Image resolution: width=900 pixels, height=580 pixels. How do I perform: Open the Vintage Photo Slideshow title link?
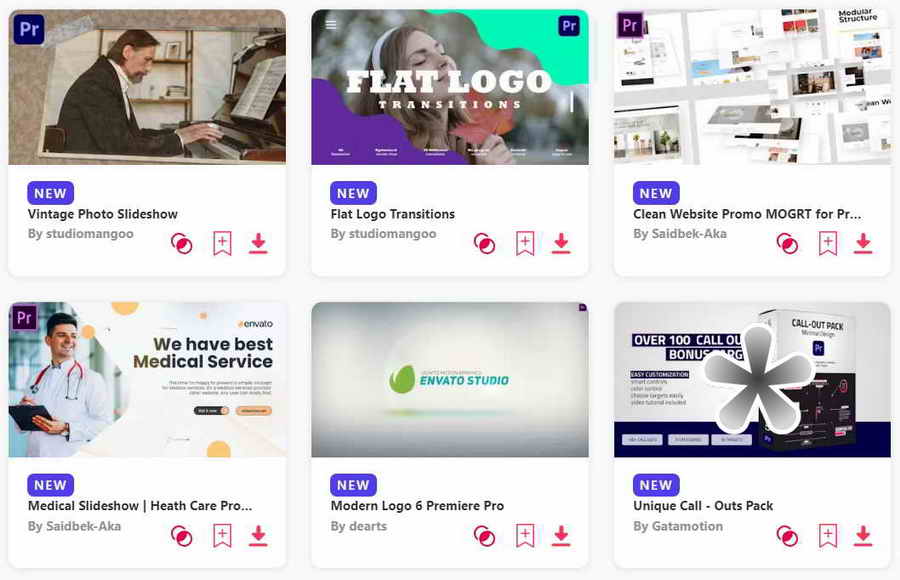coord(103,214)
